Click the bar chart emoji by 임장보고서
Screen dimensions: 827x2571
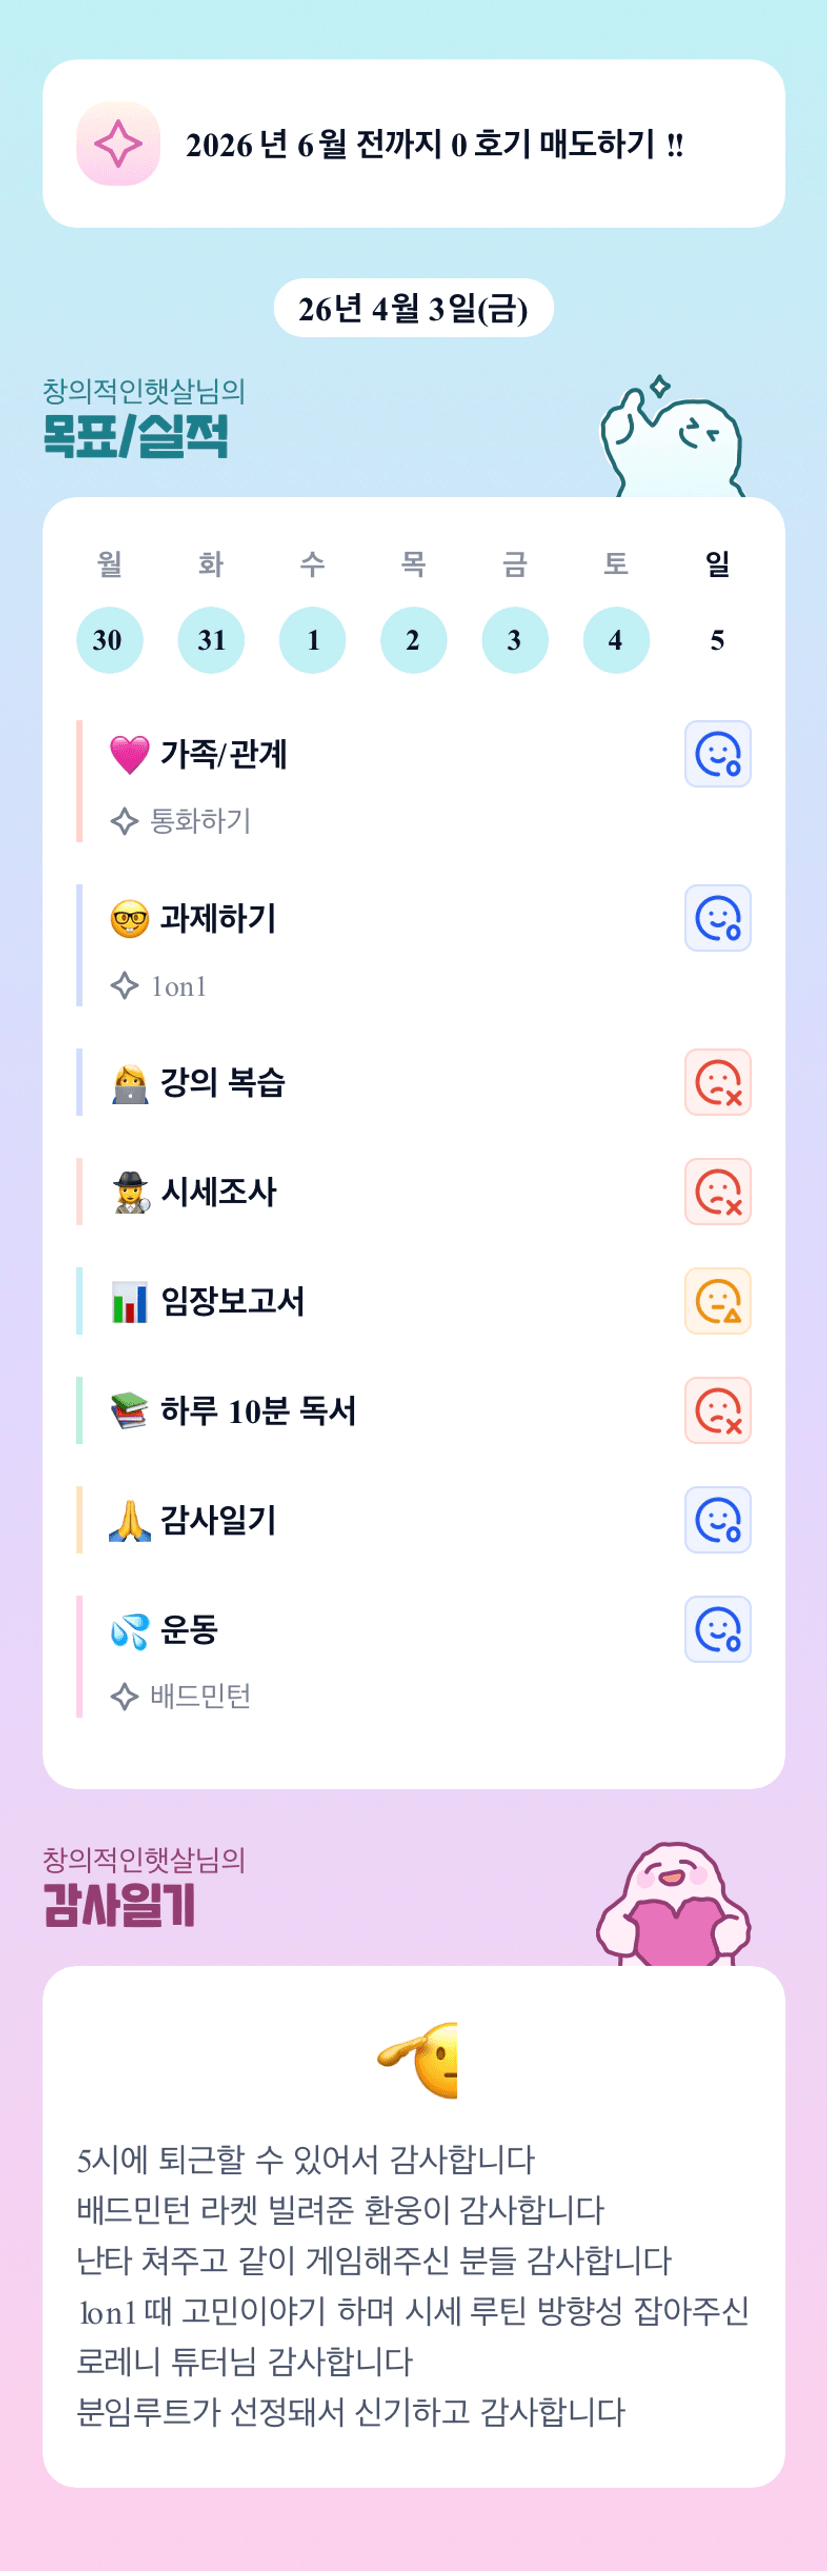[x=129, y=1302]
